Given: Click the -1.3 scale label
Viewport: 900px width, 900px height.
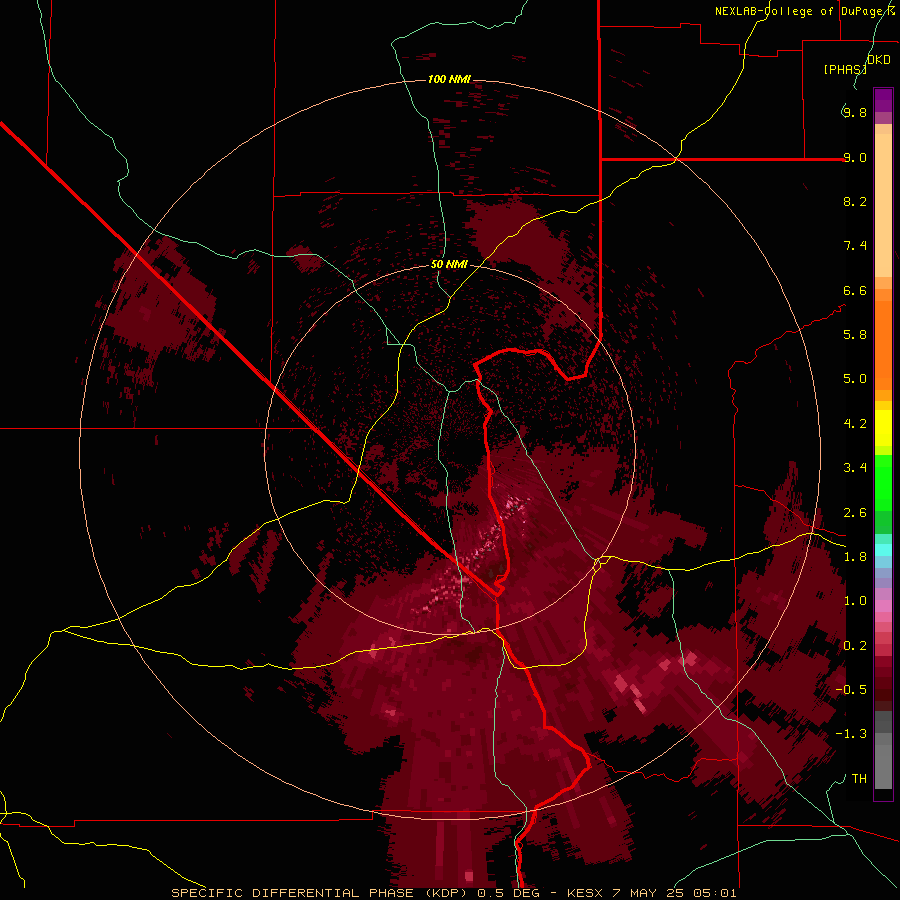Looking at the screenshot, I should click(851, 734).
